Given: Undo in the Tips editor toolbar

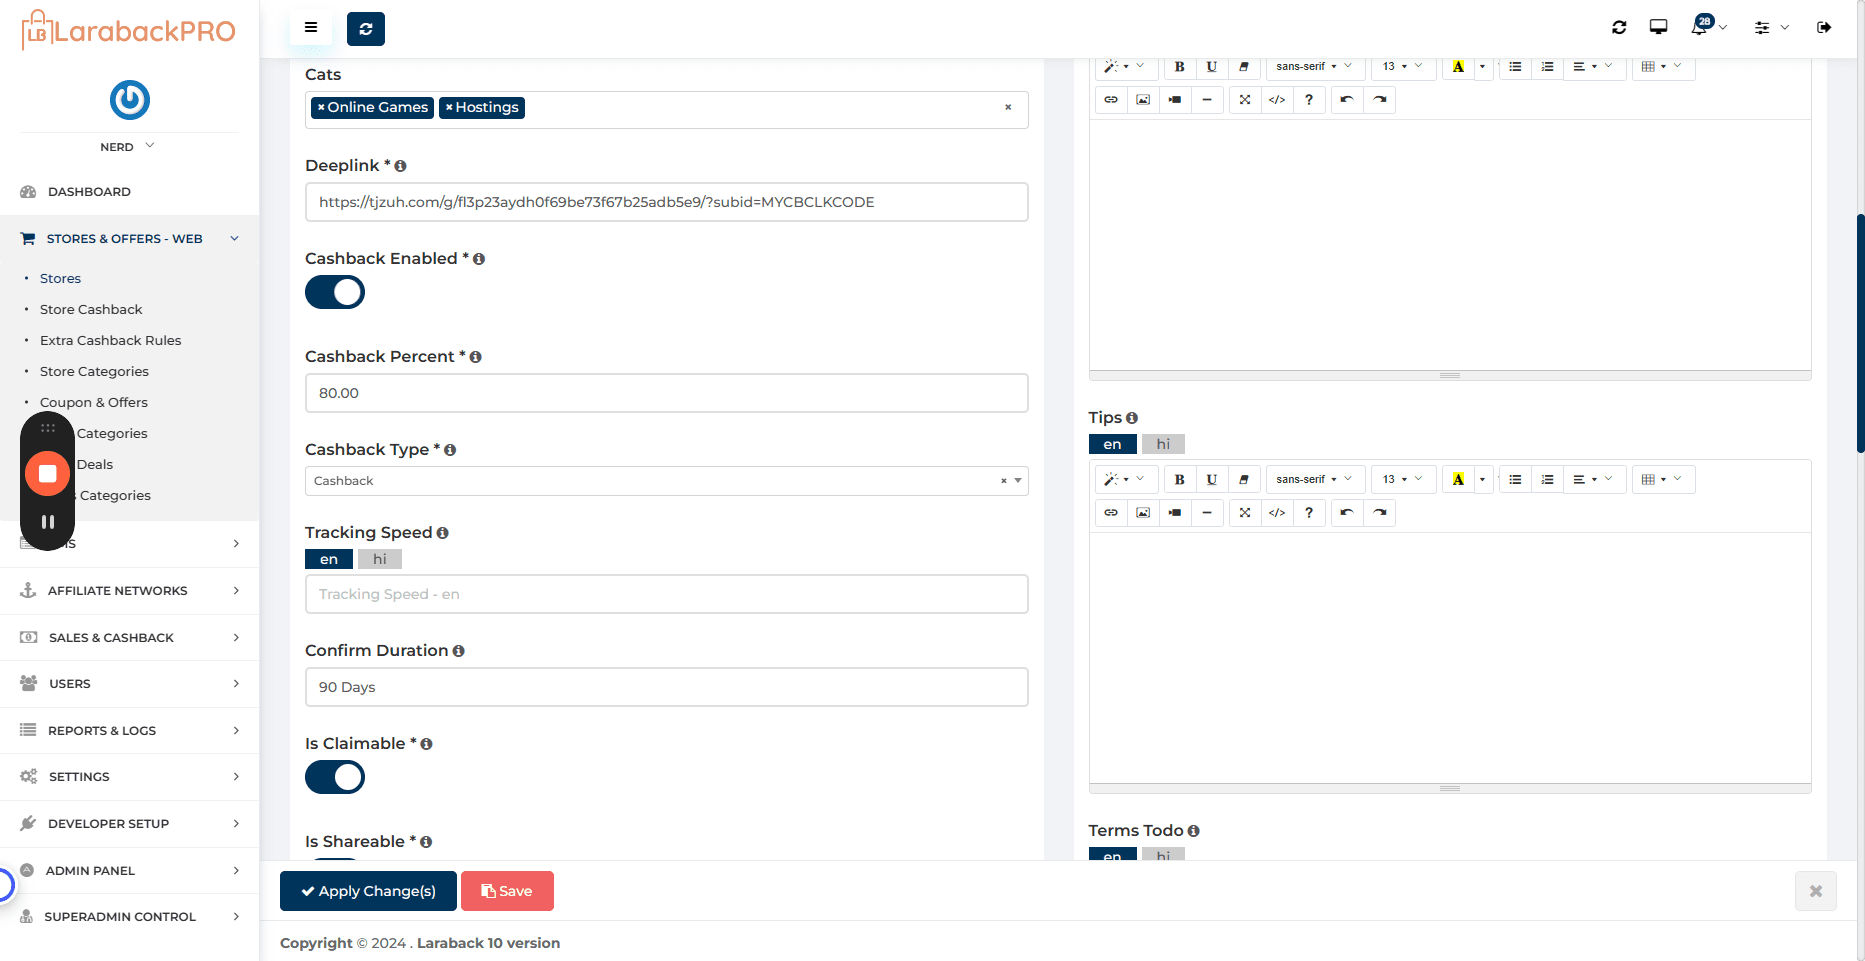Looking at the screenshot, I should 1347,513.
